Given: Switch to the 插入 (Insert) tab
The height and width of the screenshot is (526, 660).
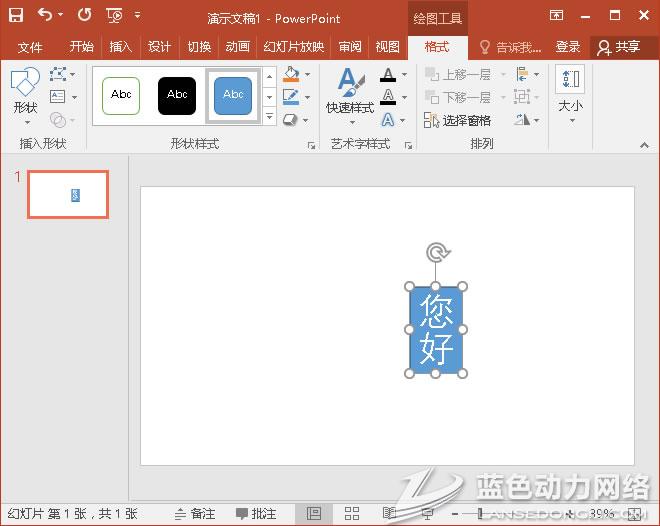Looking at the screenshot, I should pyautogui.click(x=120, y=47).
